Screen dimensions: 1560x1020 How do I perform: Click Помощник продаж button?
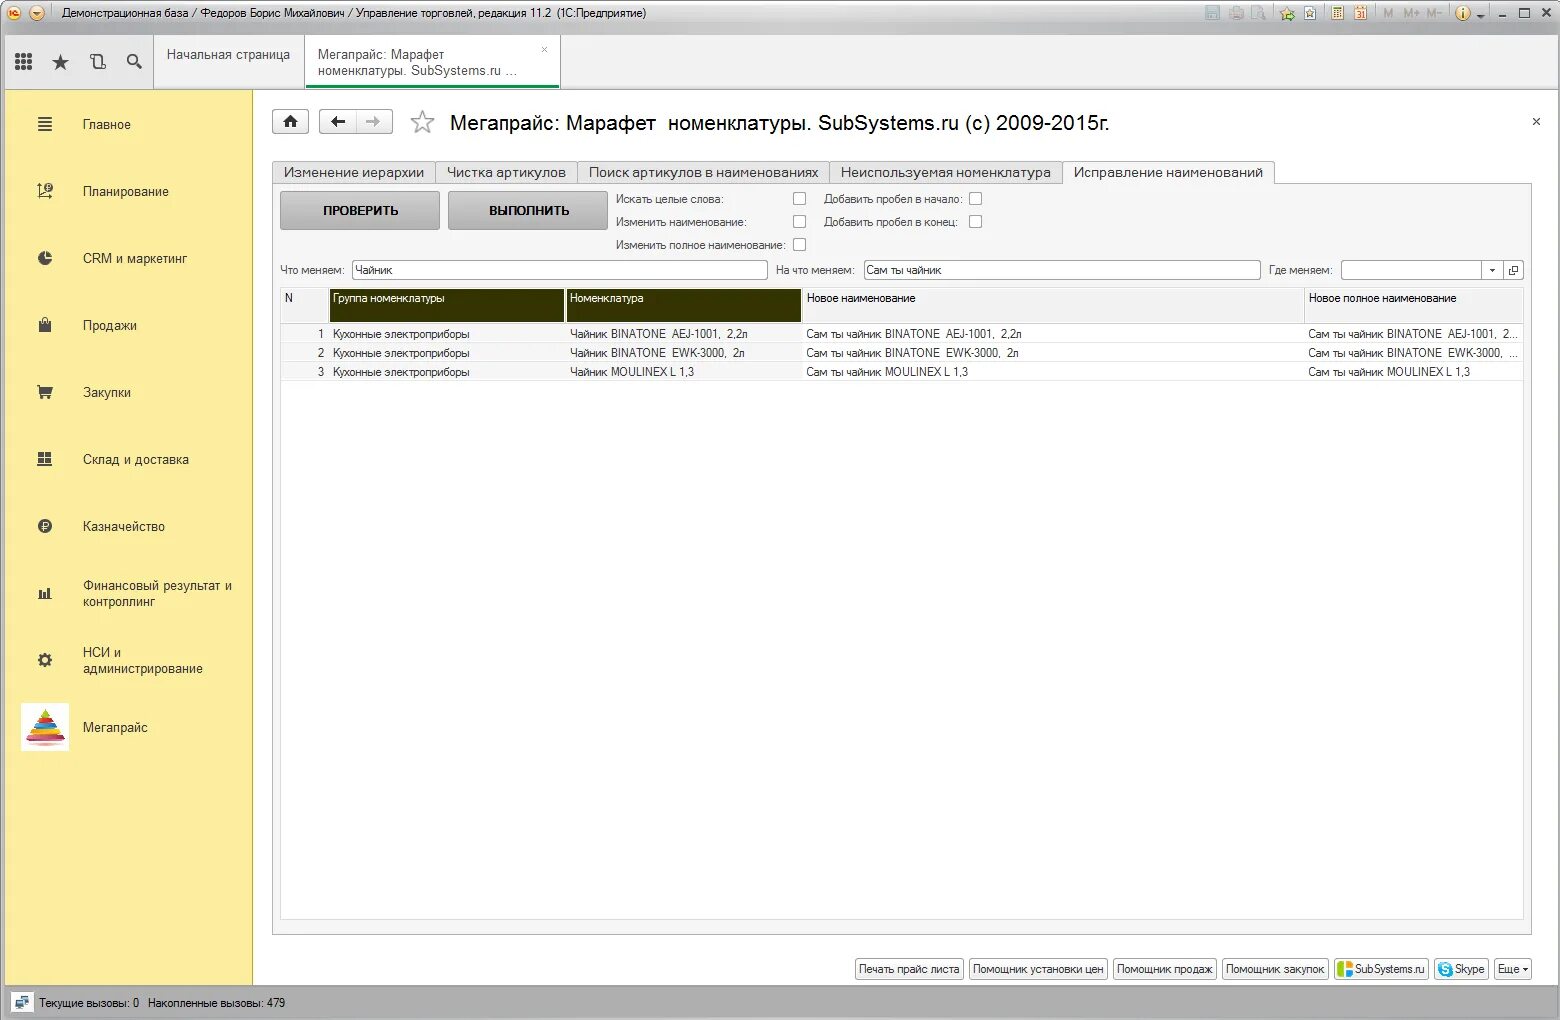1165,969
